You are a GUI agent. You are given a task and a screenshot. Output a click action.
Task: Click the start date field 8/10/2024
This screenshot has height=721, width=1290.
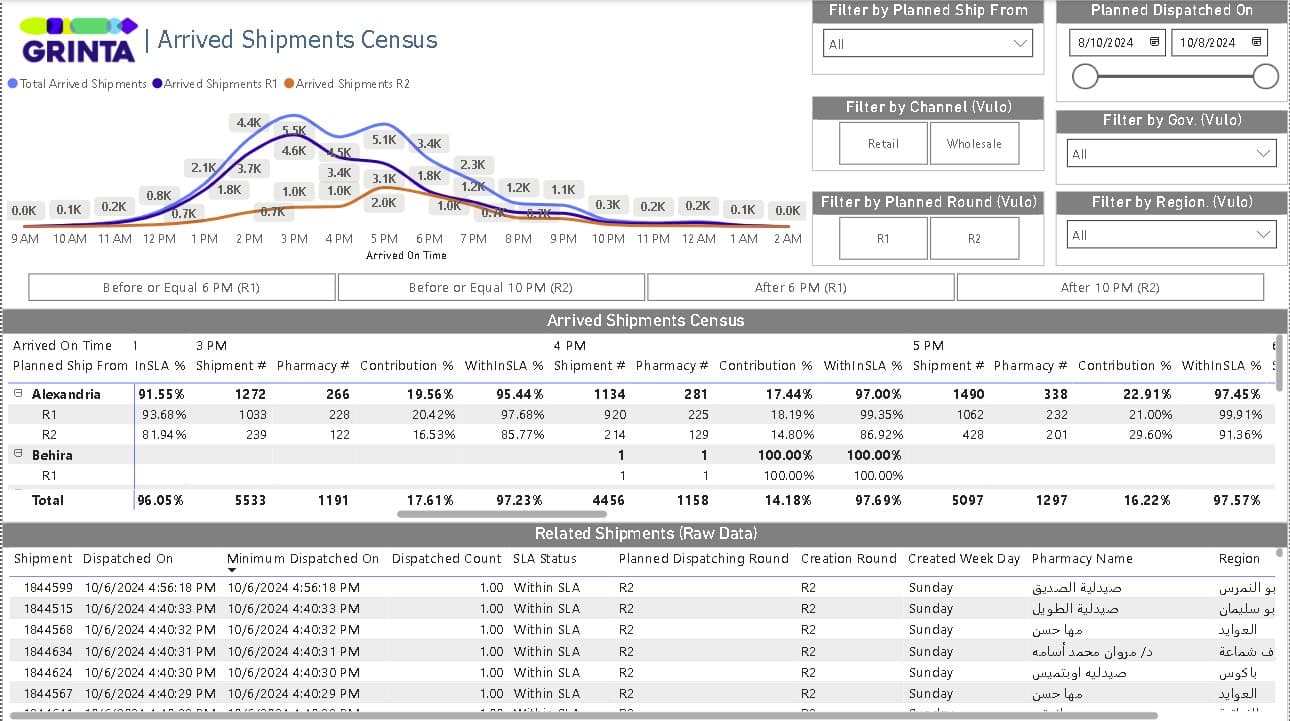coord(1117,42)
